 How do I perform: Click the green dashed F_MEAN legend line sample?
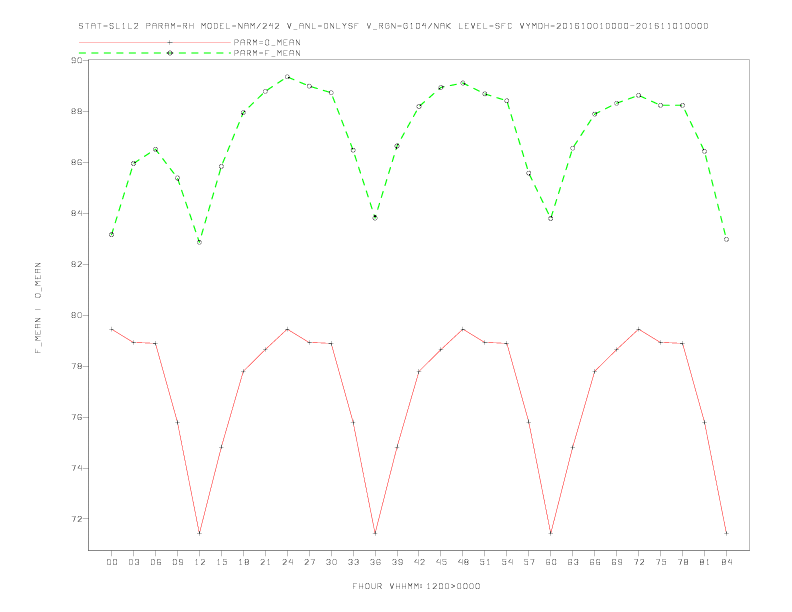pos(155,53)
